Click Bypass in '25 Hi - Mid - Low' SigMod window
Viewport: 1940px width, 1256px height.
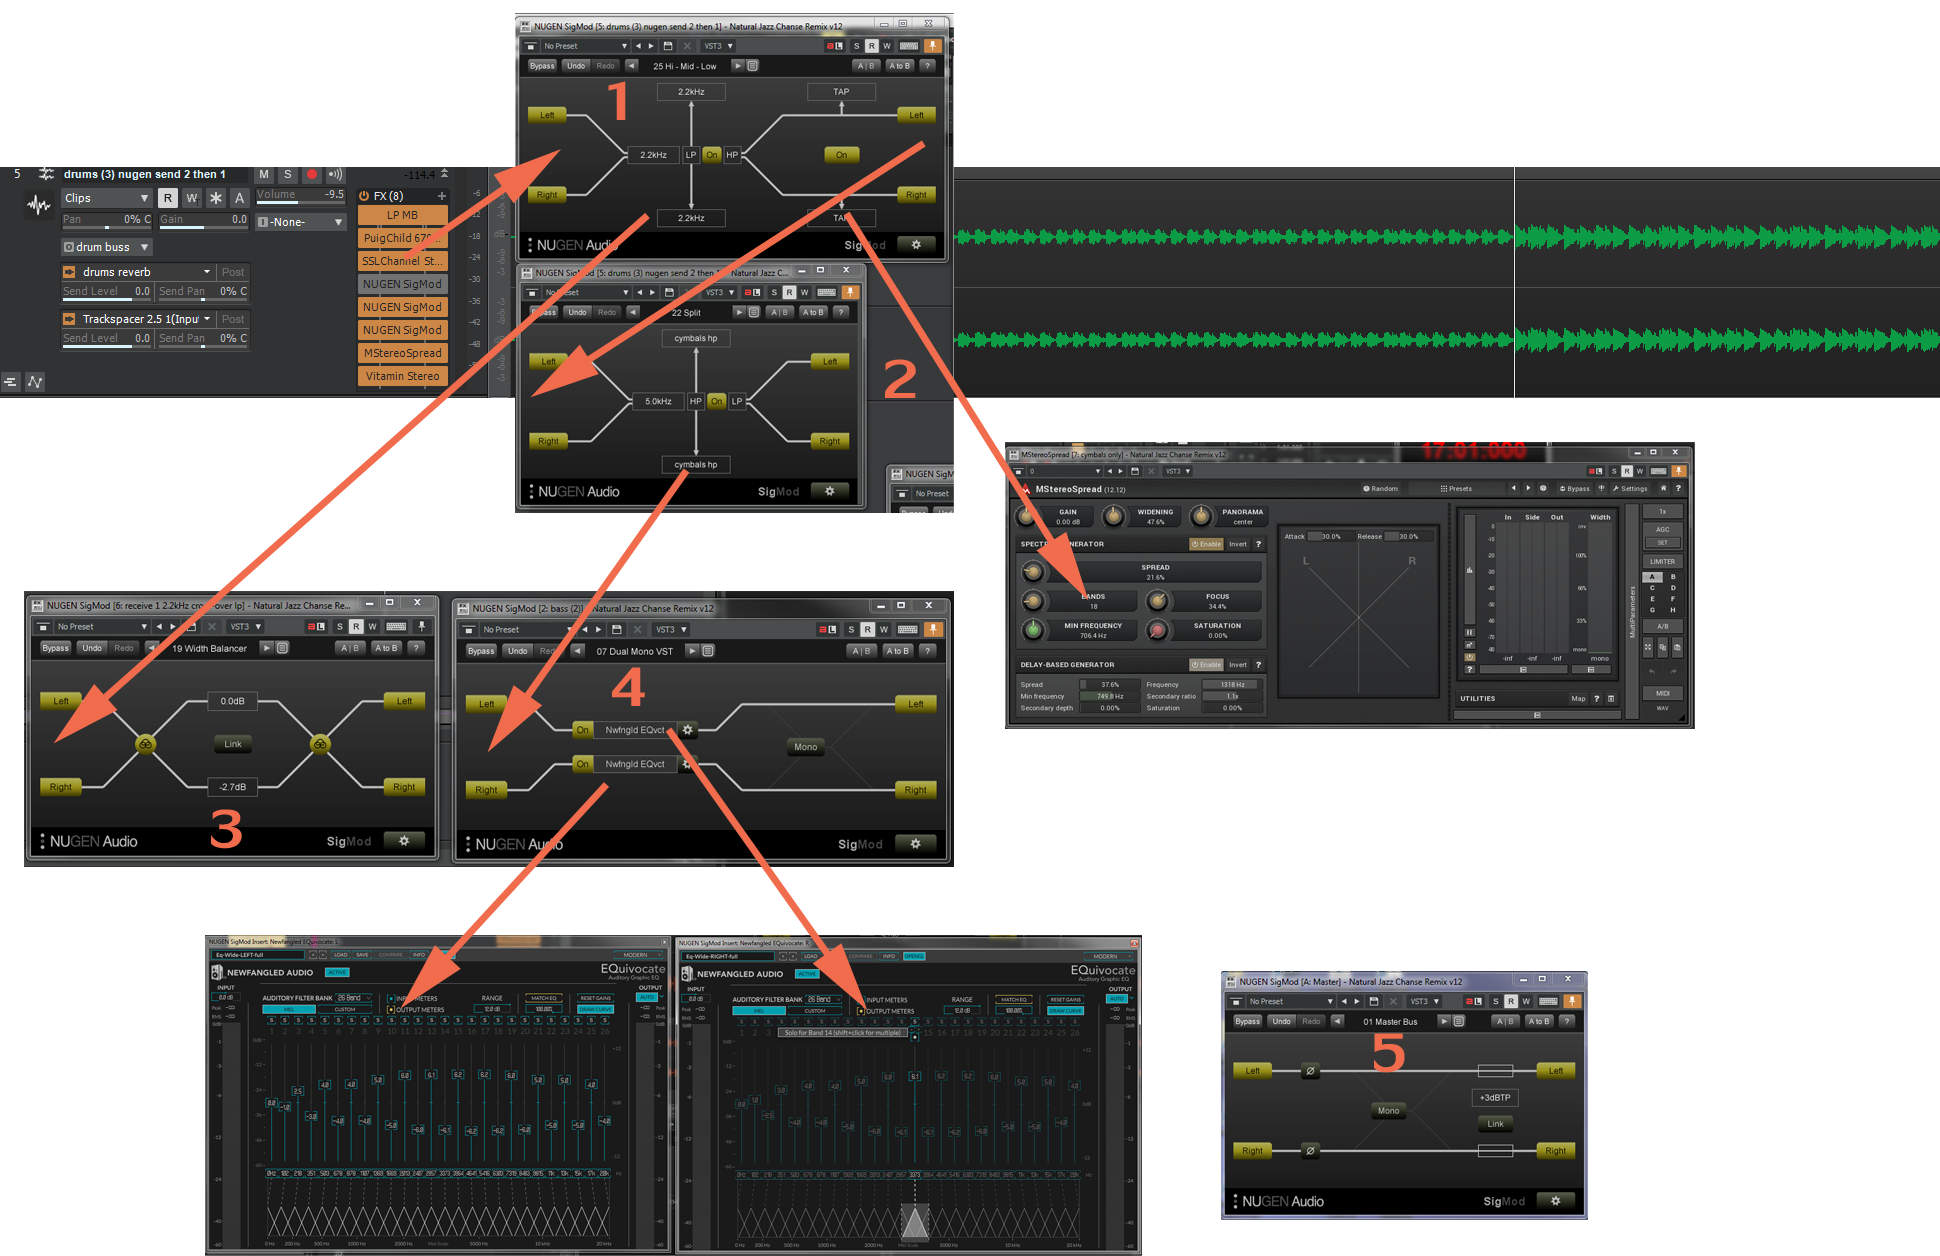pos(542,66)
